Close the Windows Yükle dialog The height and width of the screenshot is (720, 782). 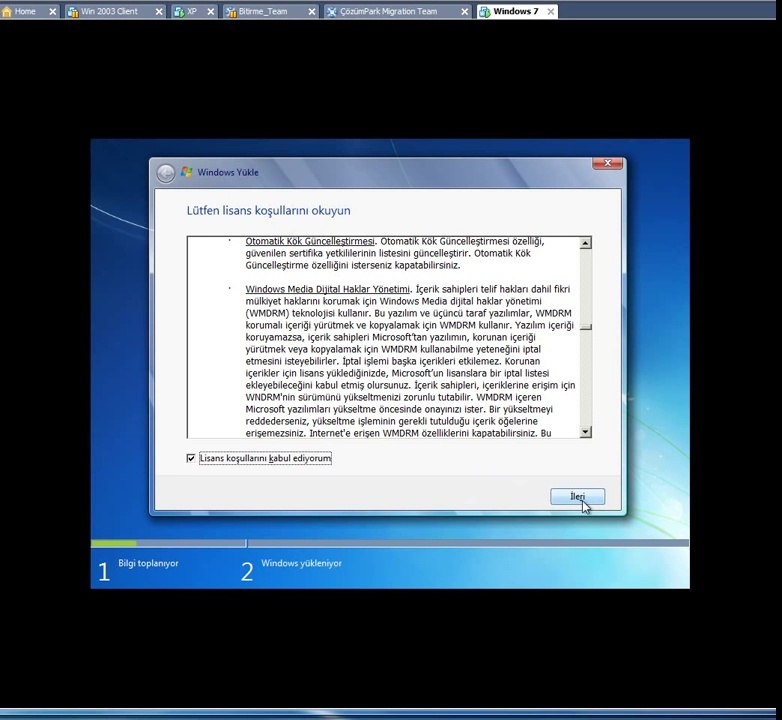pyautogui.click(x=607, y=163)
